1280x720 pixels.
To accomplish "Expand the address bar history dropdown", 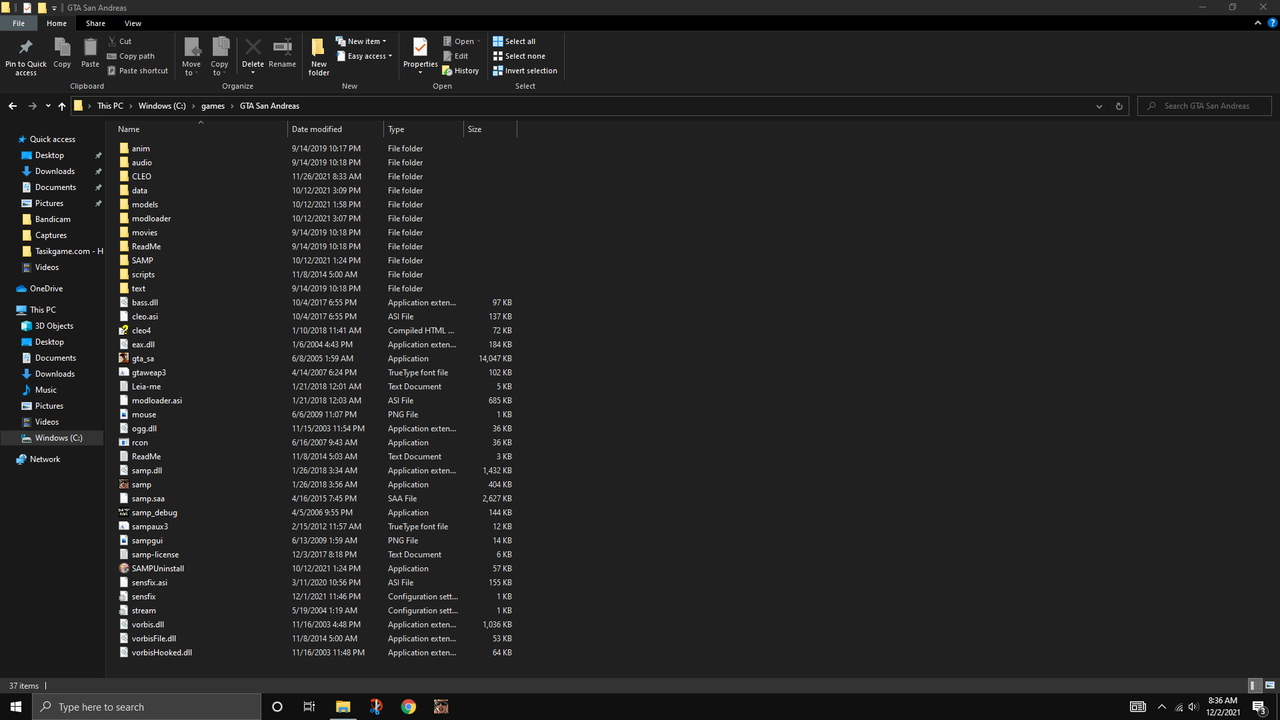I will pos(1099,106).
